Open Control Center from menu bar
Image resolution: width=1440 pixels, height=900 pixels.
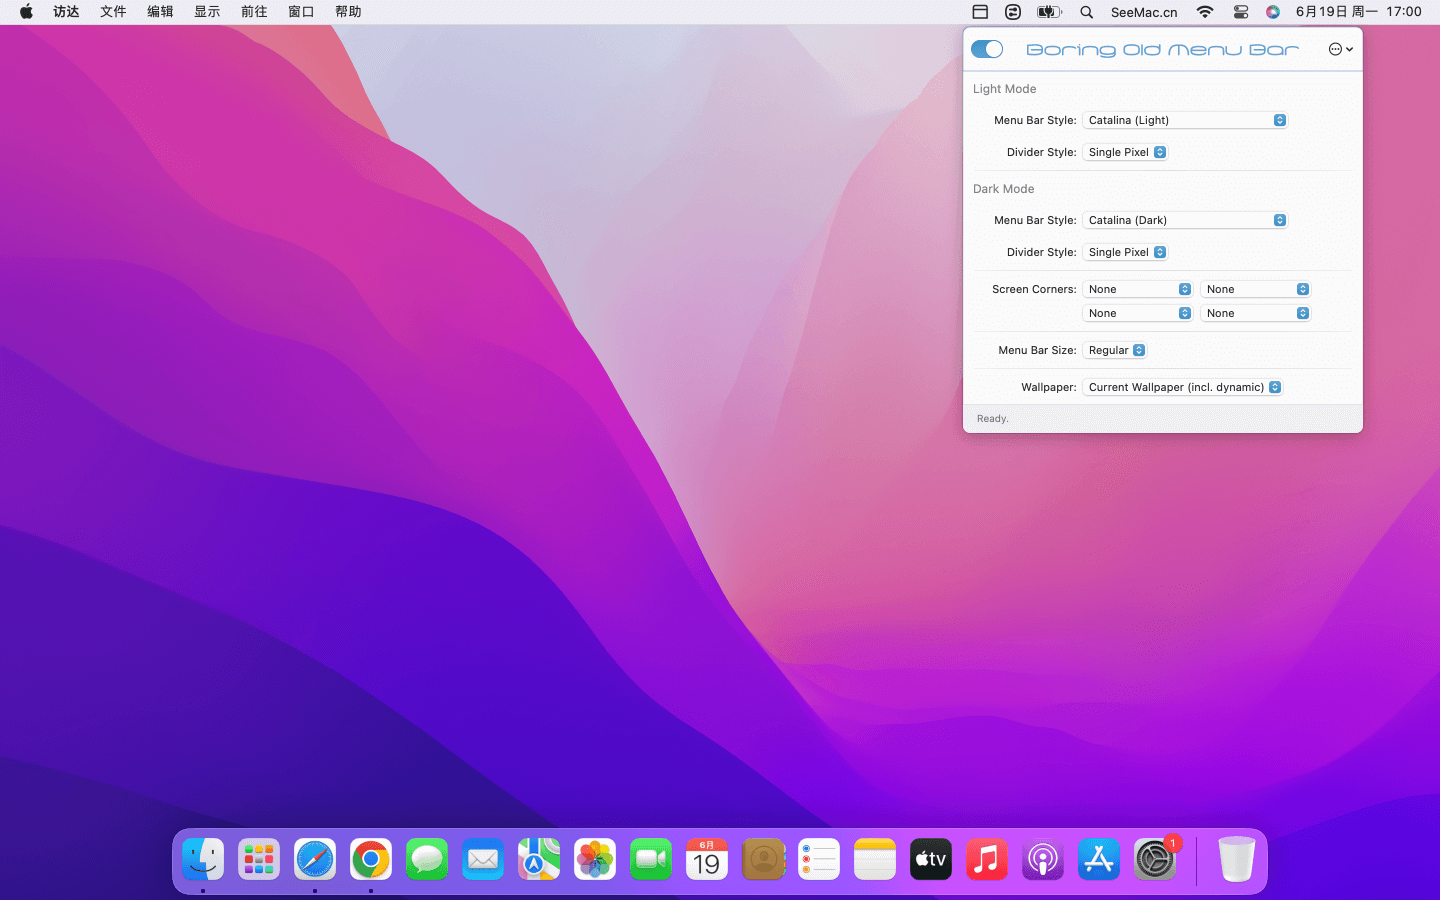coord(1241,12)
